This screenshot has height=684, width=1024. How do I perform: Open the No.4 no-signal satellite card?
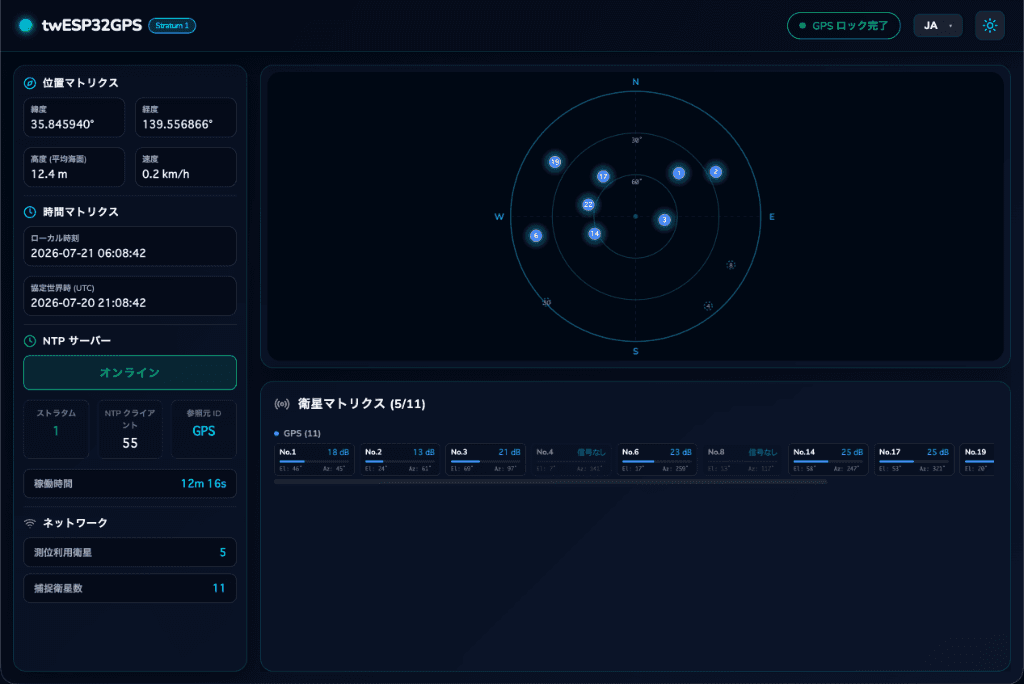point(571,460)
